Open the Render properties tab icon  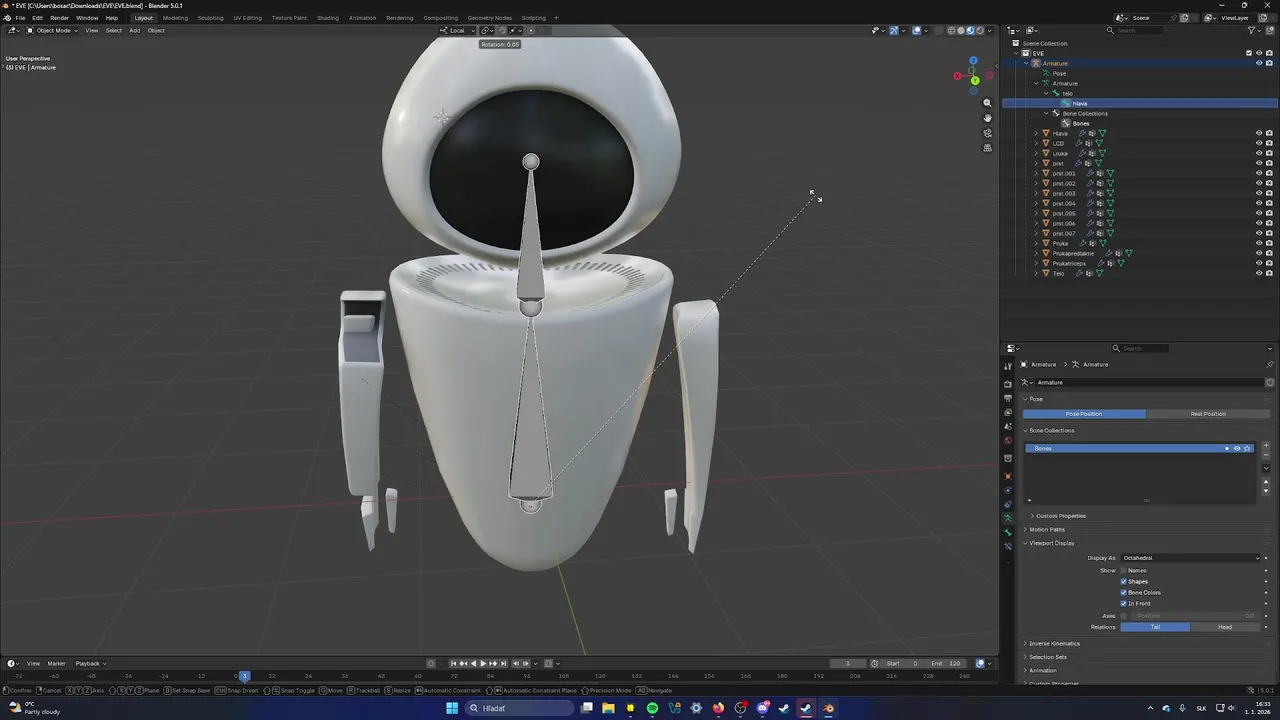[x=1008, y=384]
